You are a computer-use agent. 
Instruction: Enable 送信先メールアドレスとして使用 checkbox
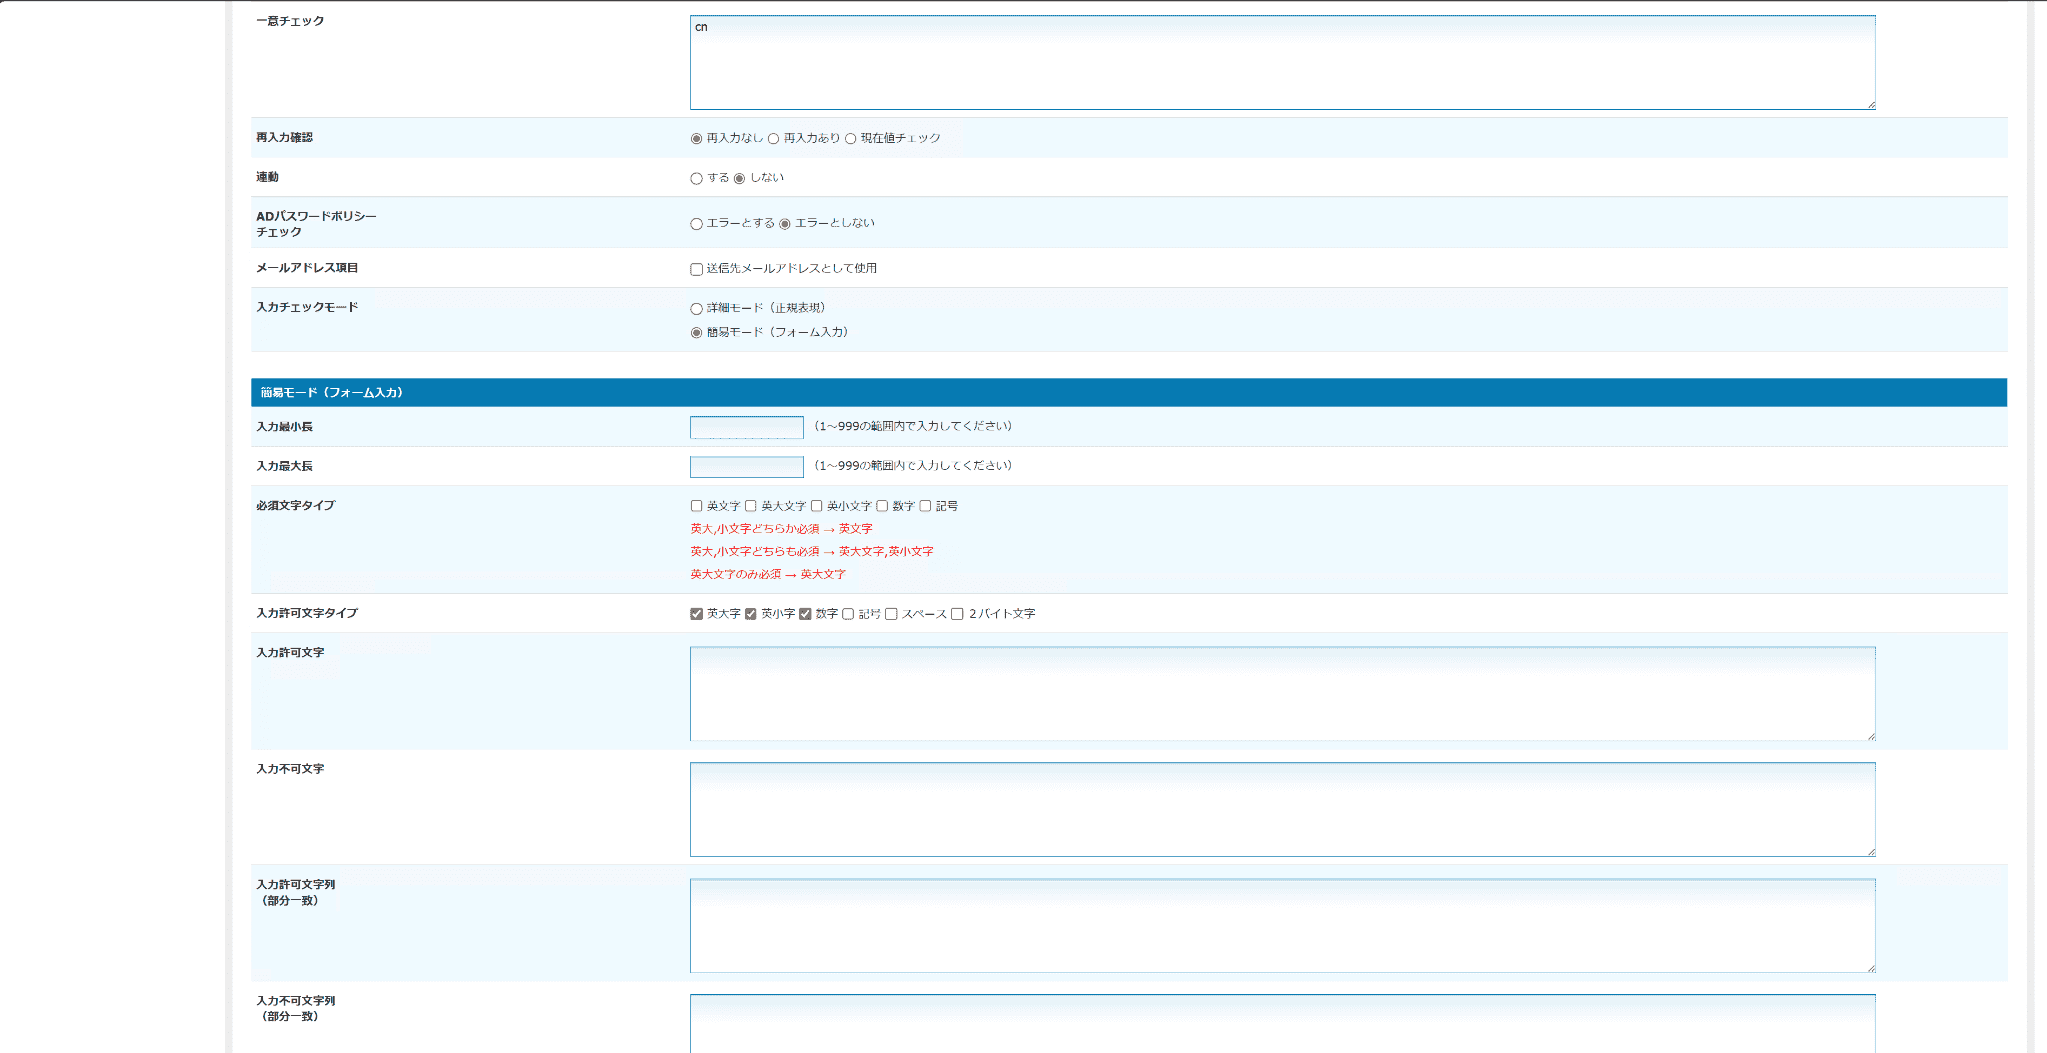click(696, 268)
